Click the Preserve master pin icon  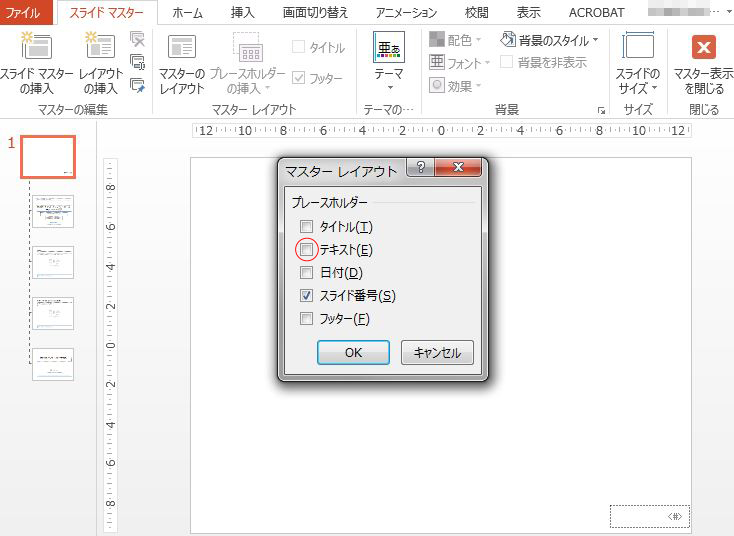[x=138, y=85]
